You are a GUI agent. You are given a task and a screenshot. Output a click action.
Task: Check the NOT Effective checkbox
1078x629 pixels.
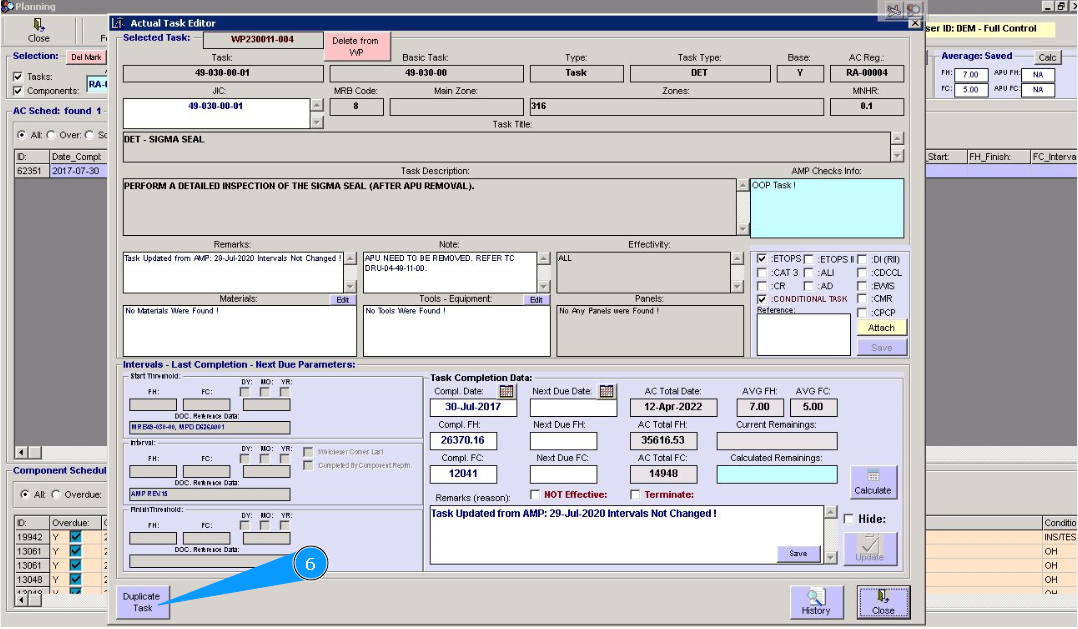tap(535, 494)
